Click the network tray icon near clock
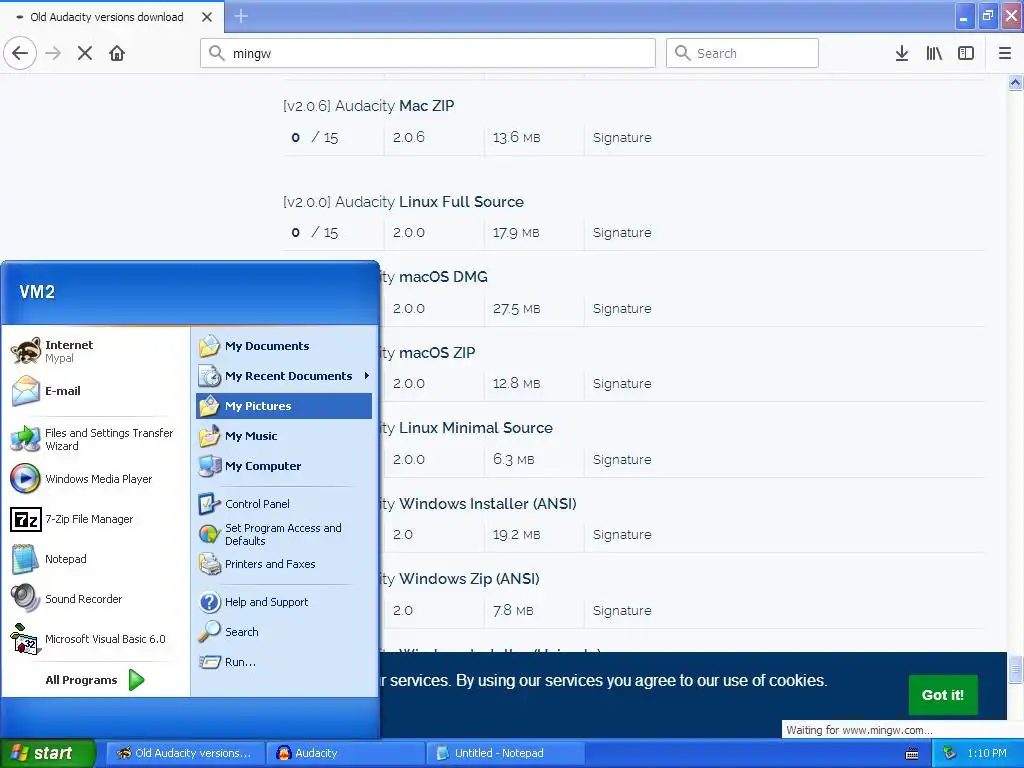 click(x=950, y=754)
